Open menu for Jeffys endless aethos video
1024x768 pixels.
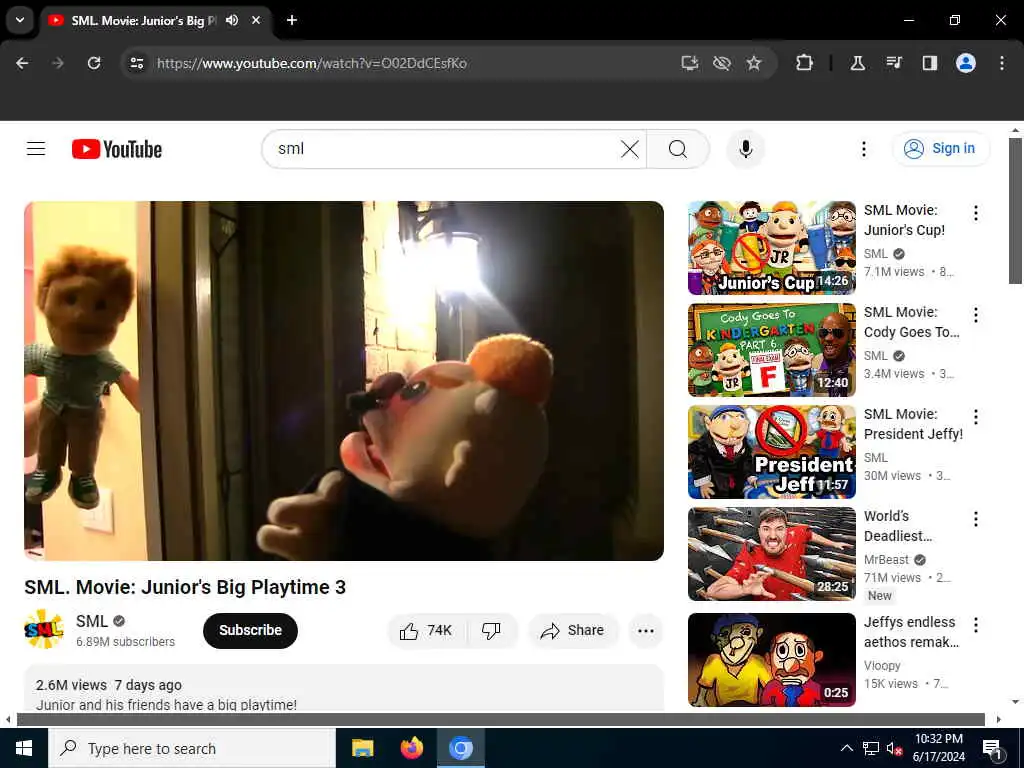pos(976,625)
